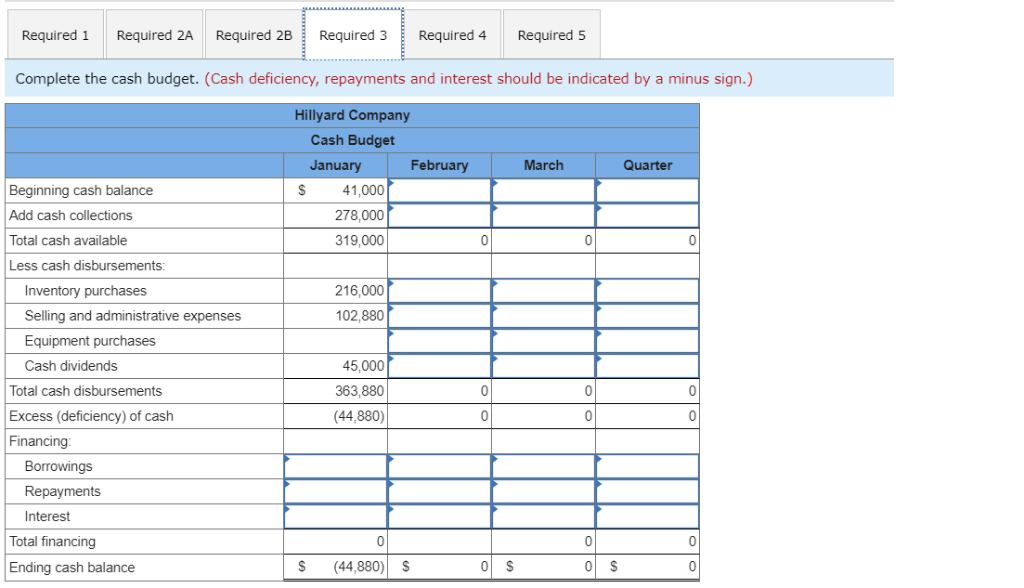1024x588 pixels.
Task: Click February Cash dividends input
Action: point(440,365)
